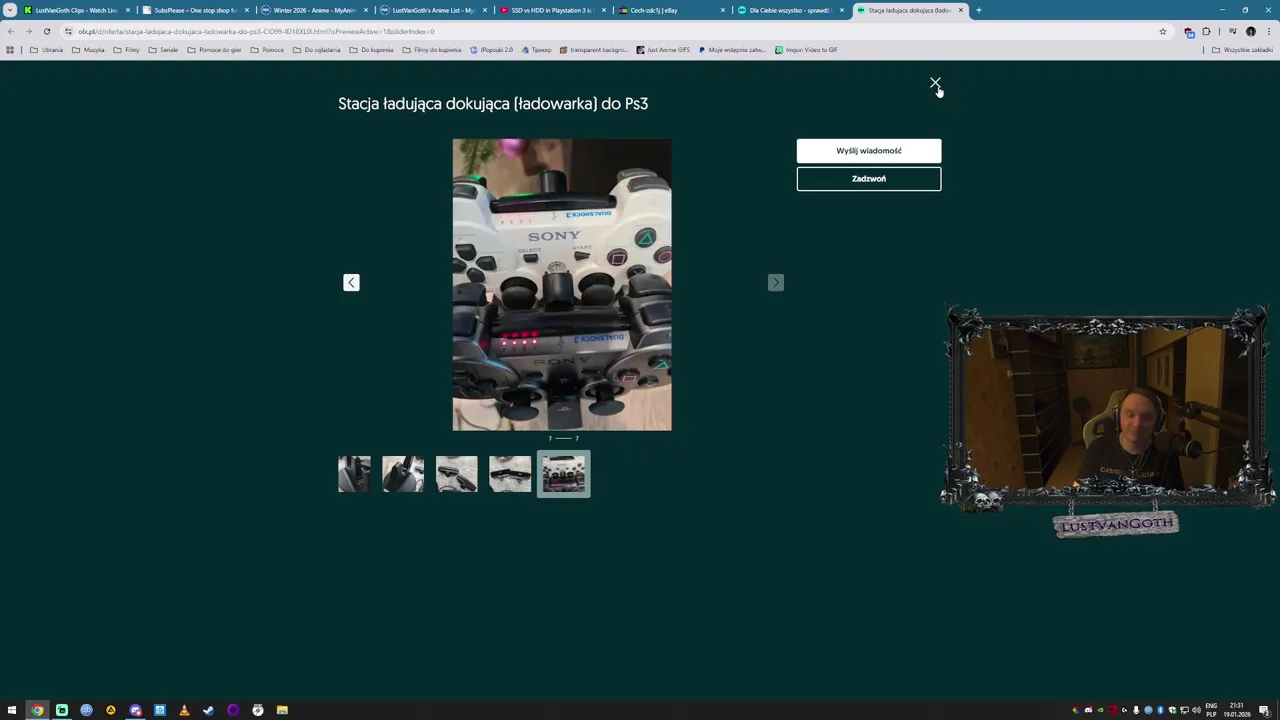Select the second gallery thumbnail

point(403,474)
